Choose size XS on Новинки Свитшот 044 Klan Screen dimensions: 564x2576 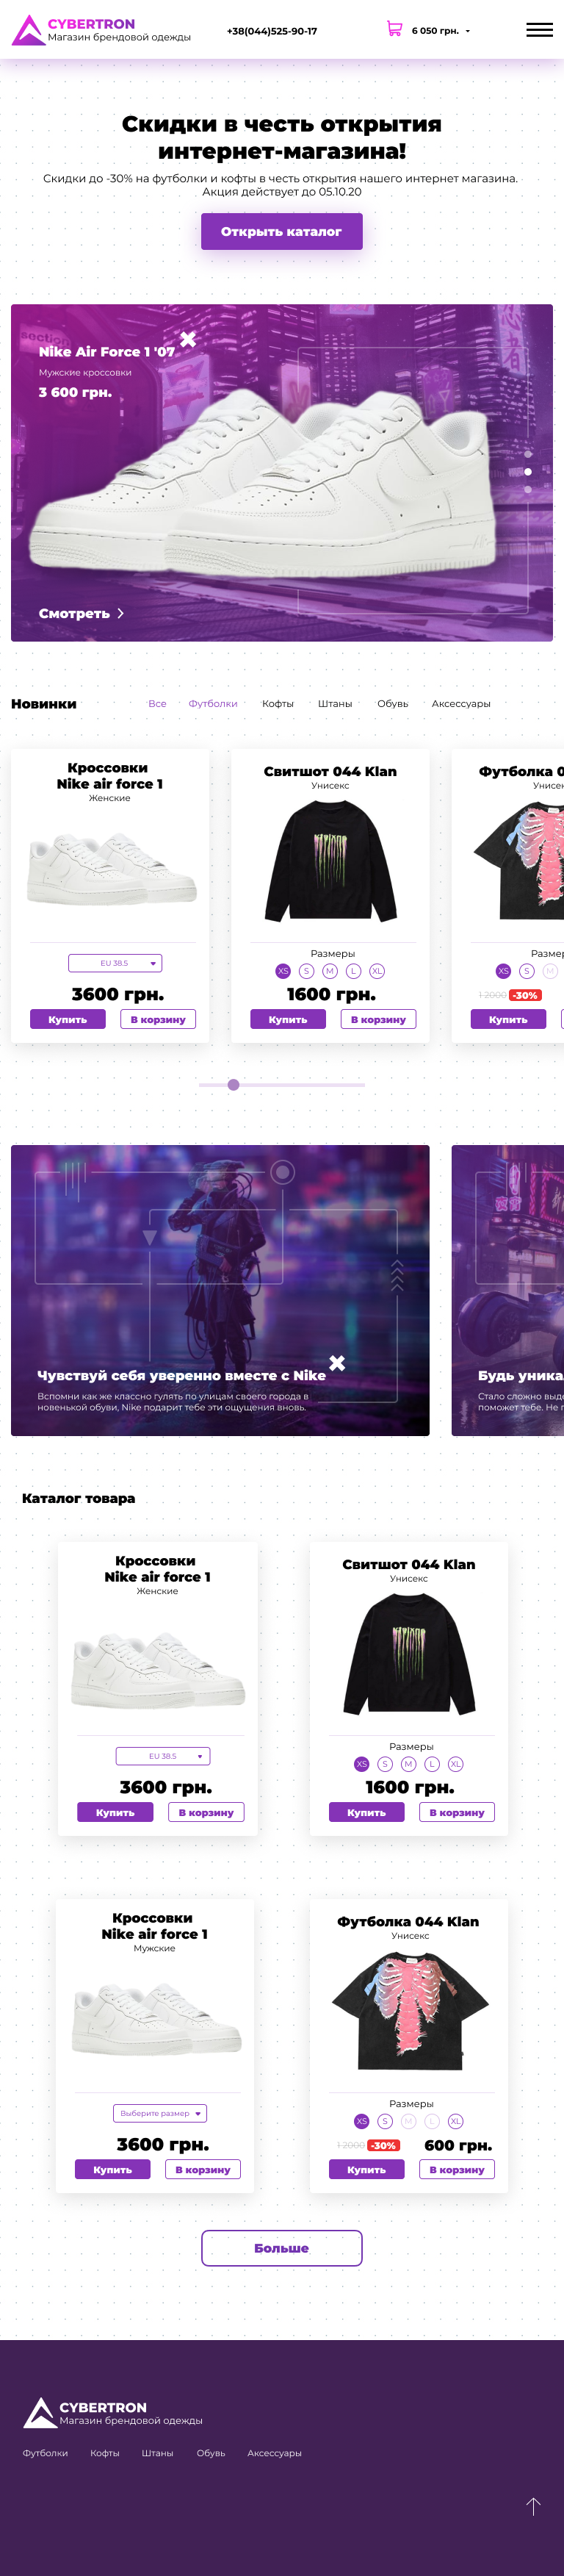pos(283,971)
